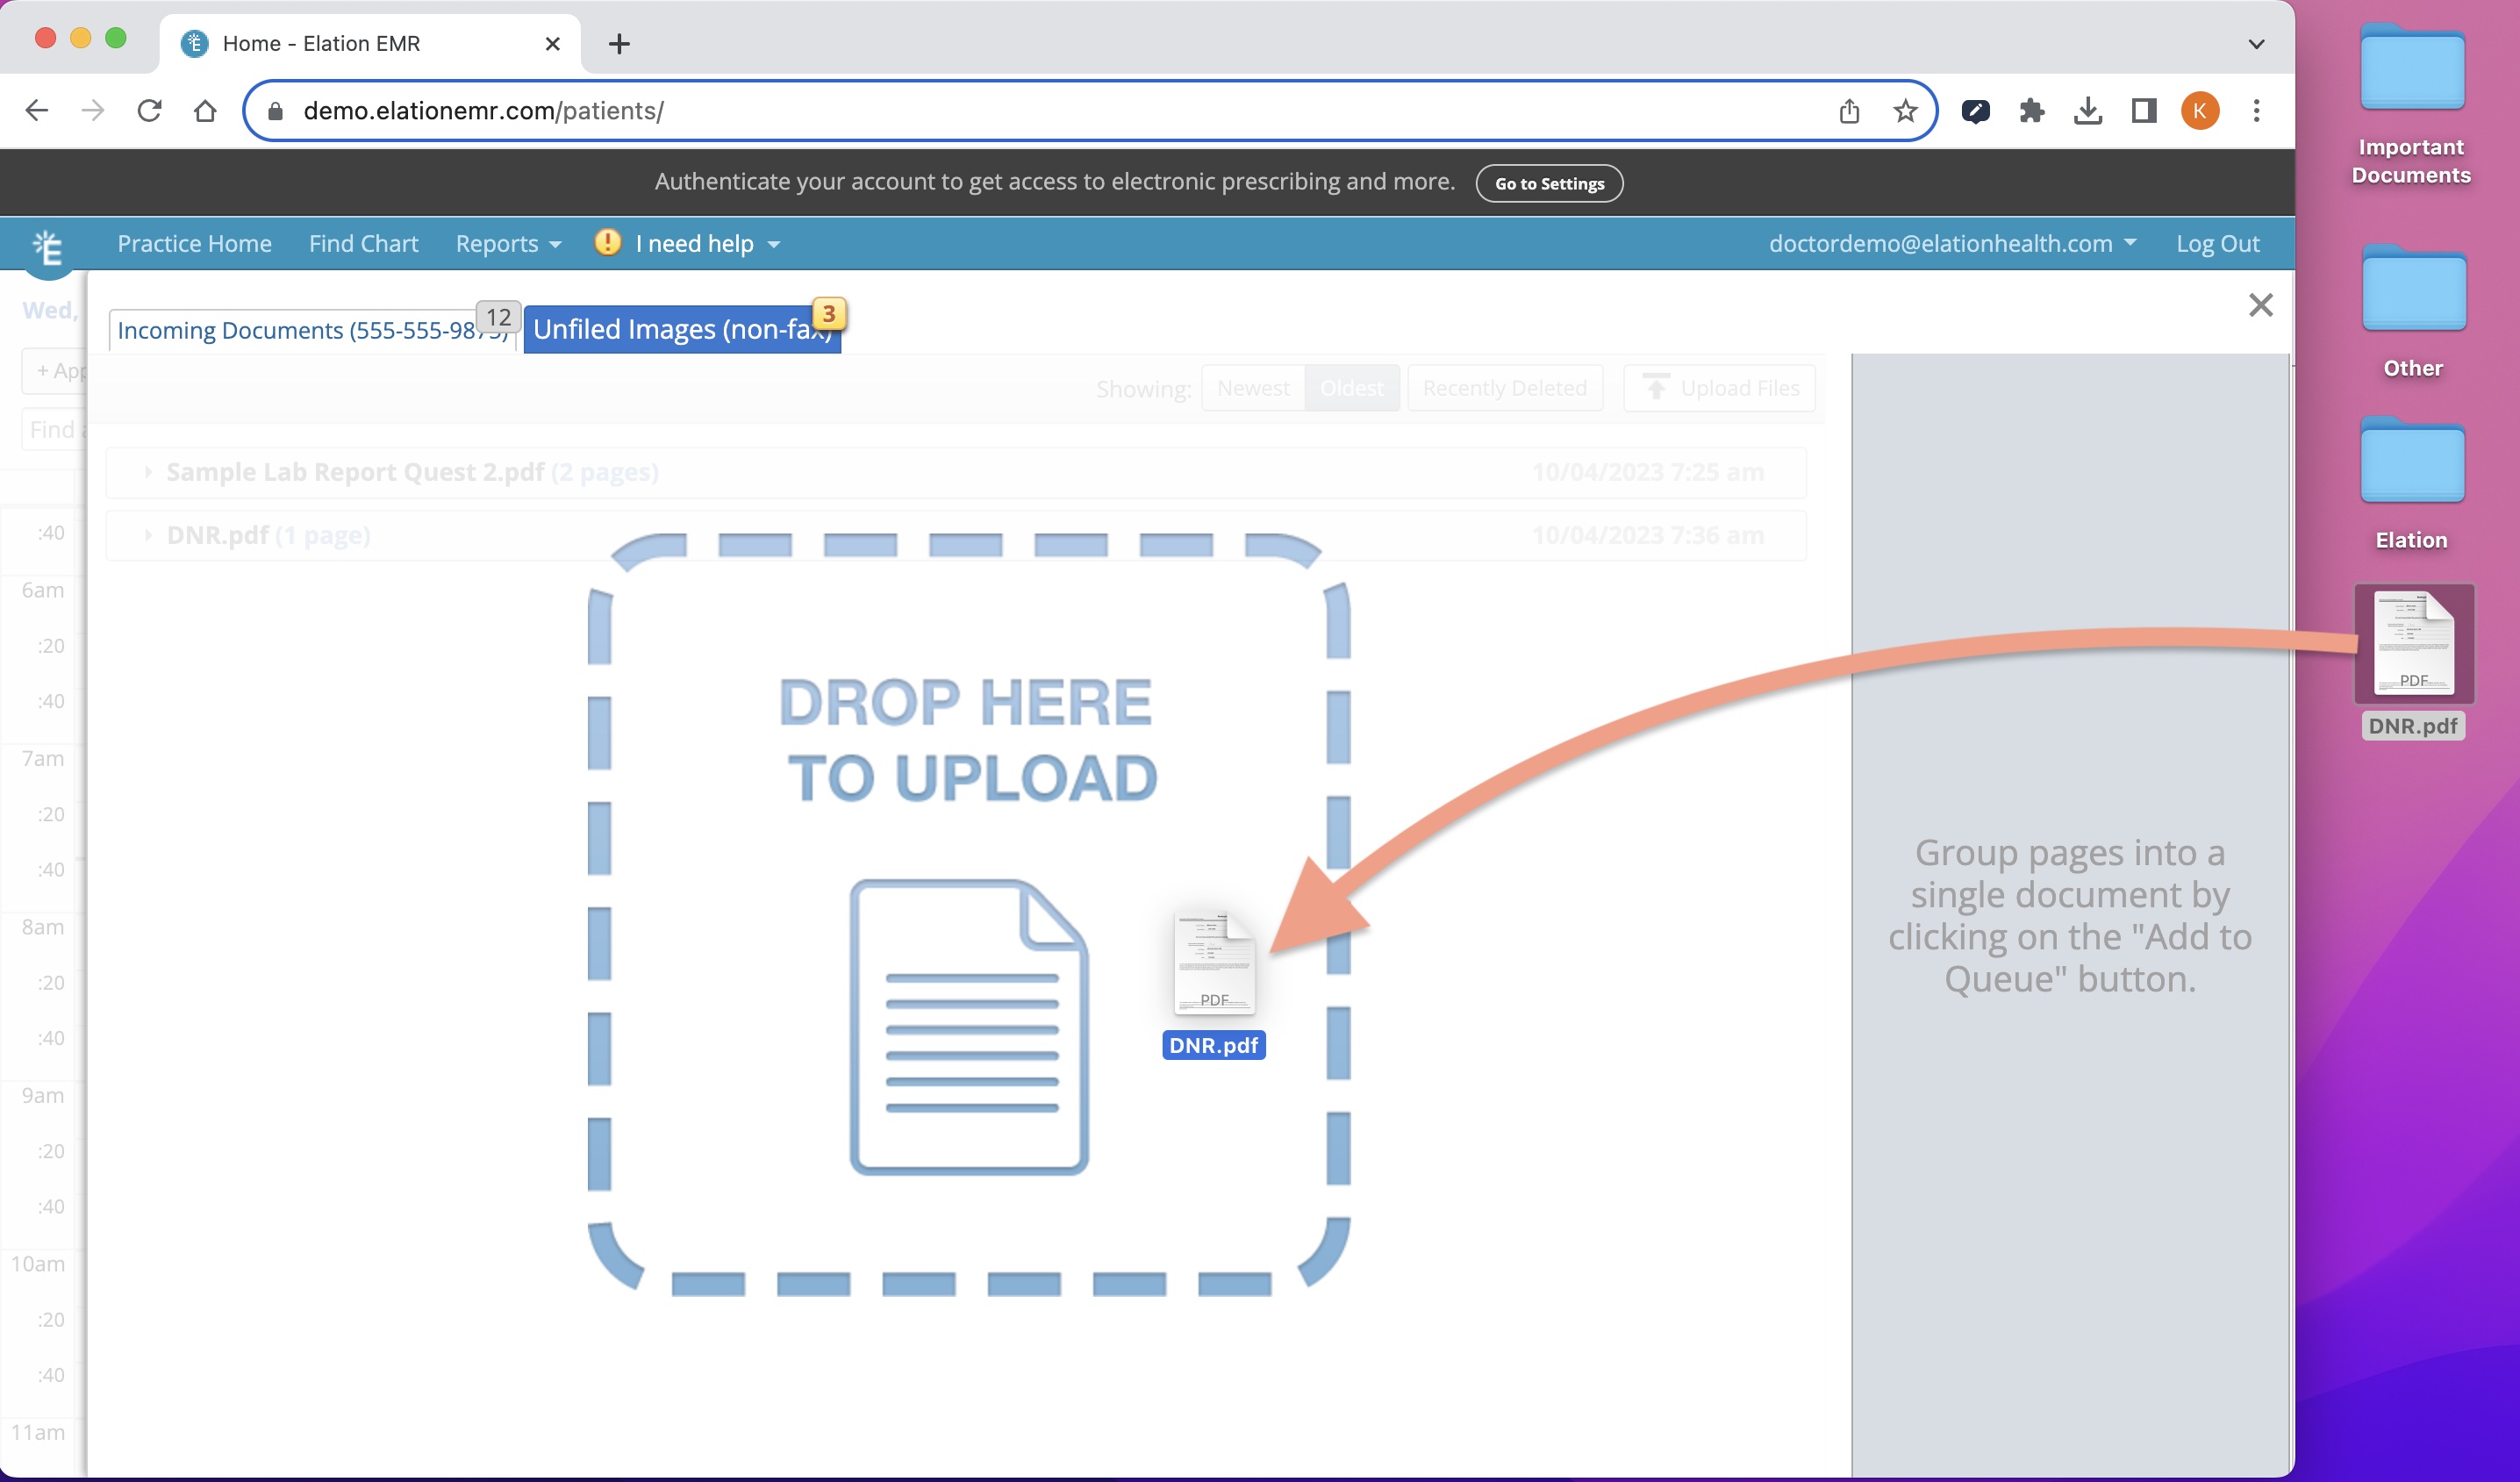Screen dimensions: 2520x1482
Task: View Recently Deleted documents
Action: tap(1505, 388)
